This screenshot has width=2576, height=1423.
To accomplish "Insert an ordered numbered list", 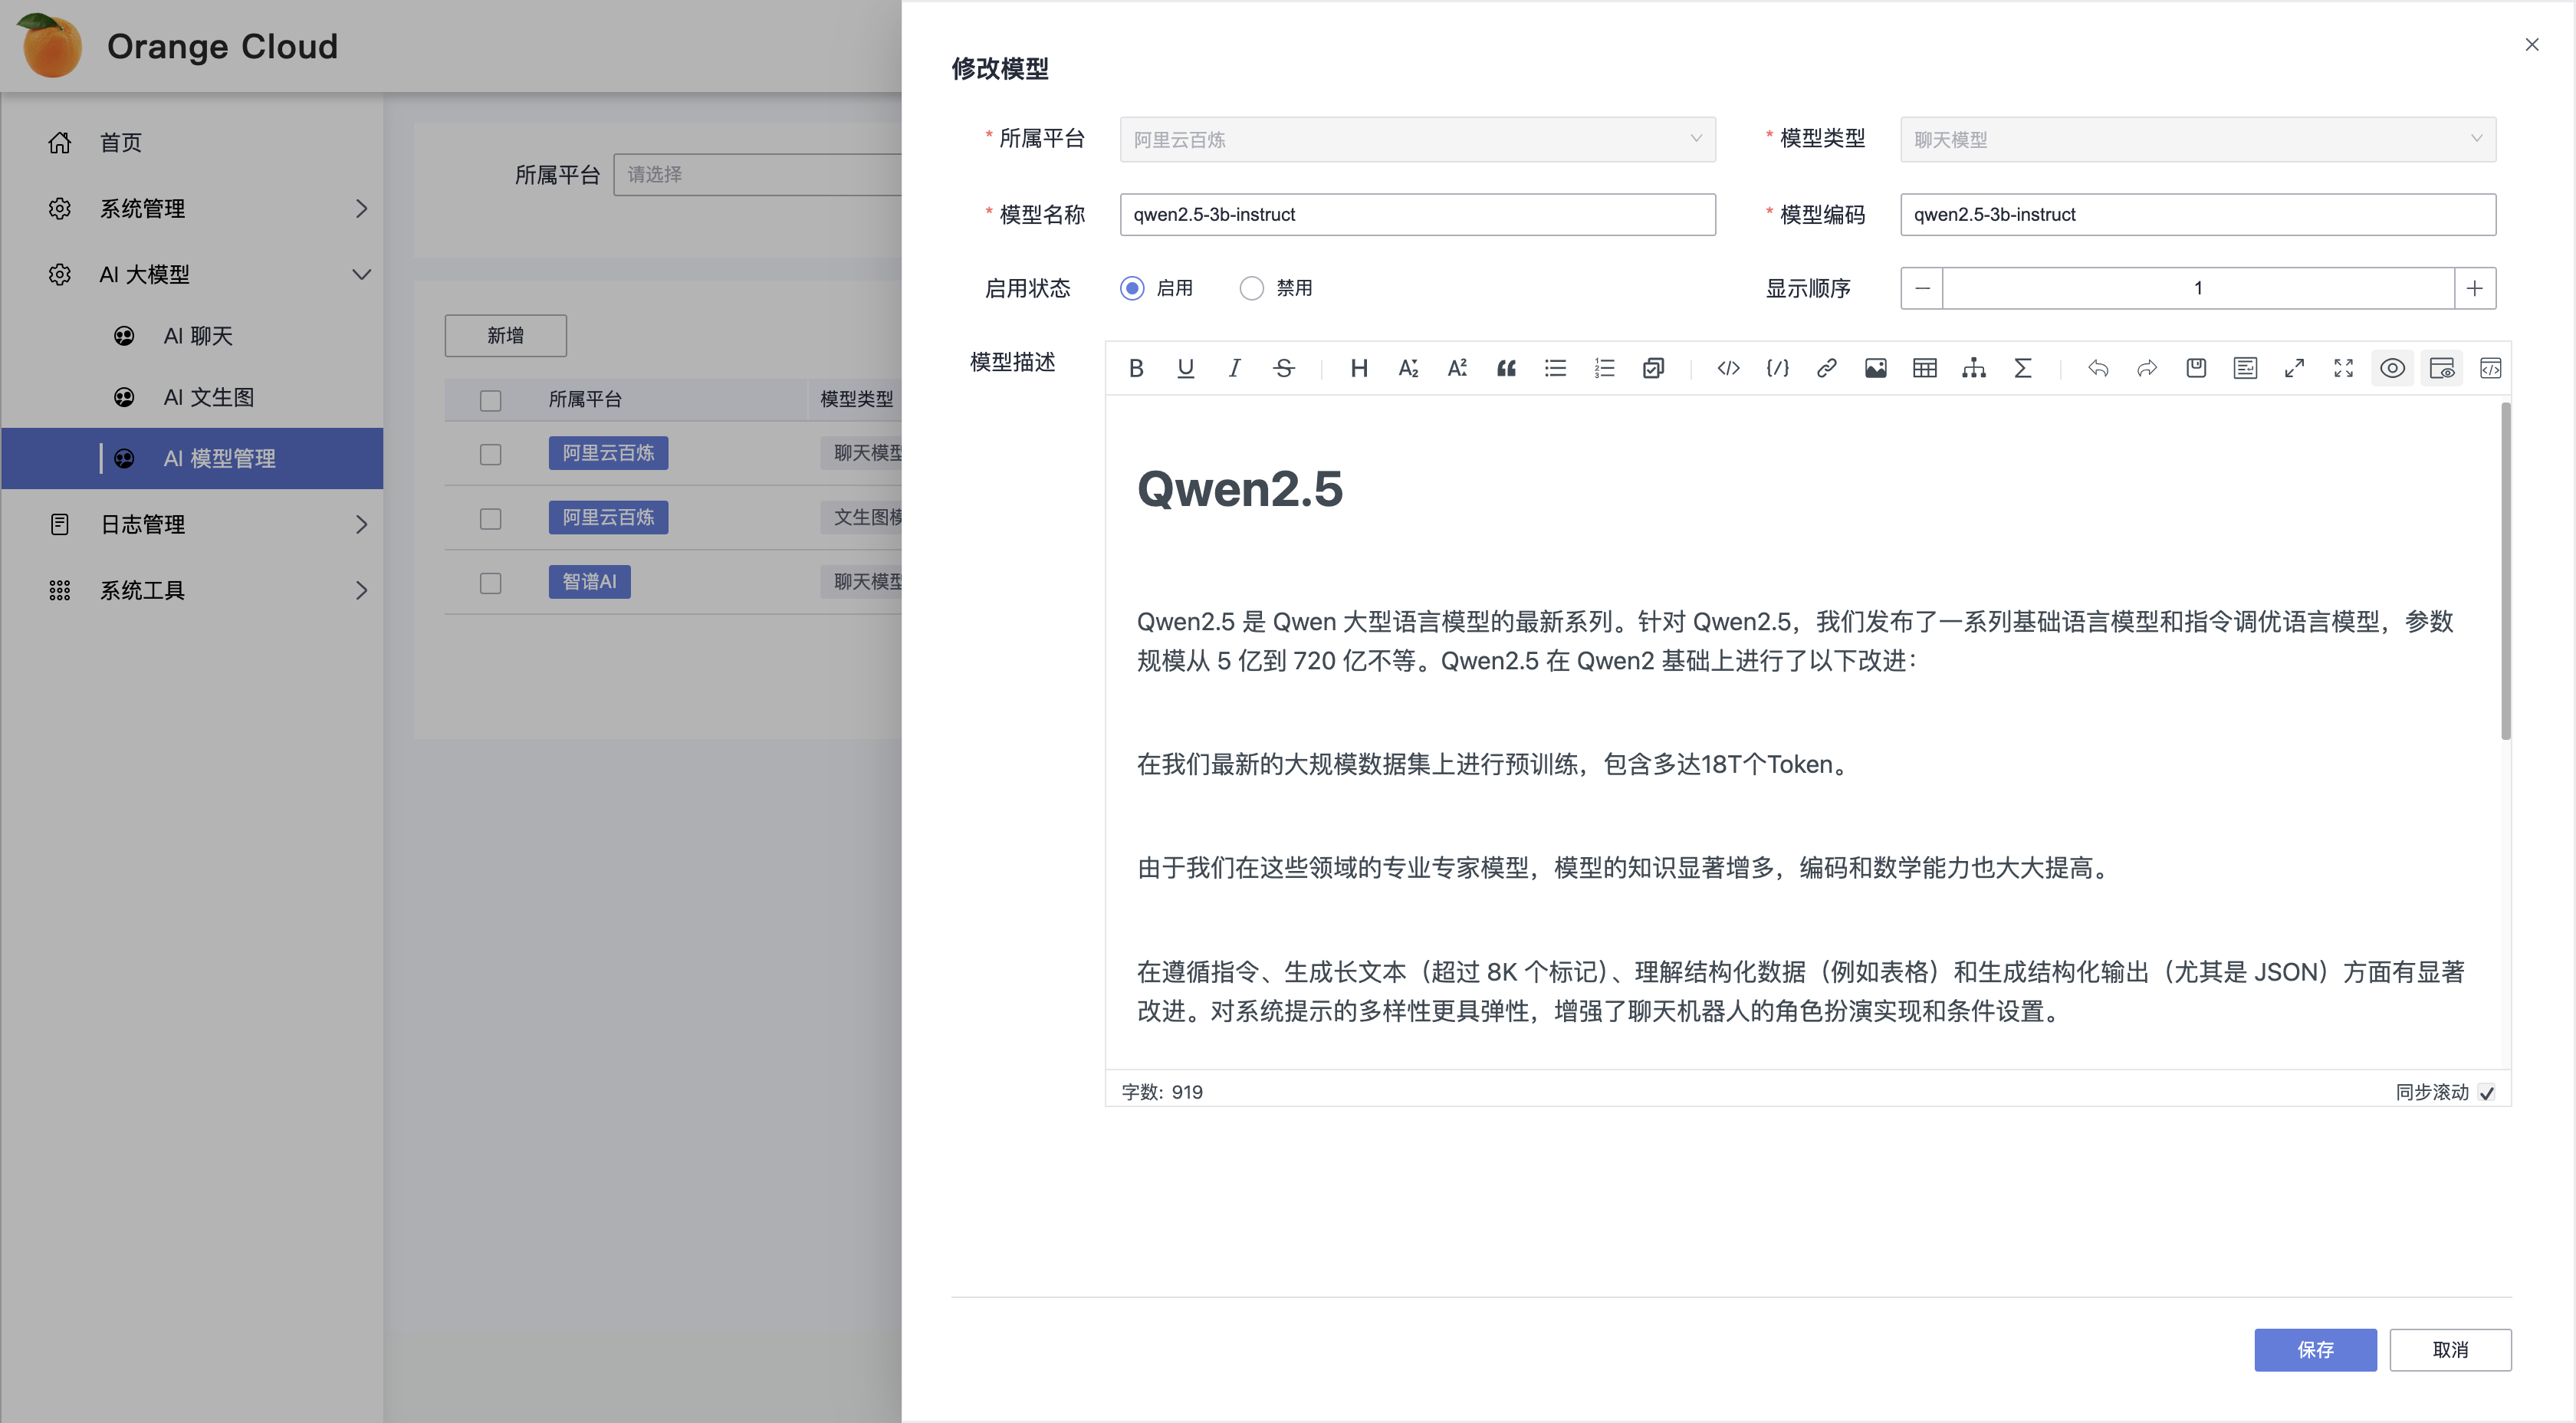I will point(1604,368).
